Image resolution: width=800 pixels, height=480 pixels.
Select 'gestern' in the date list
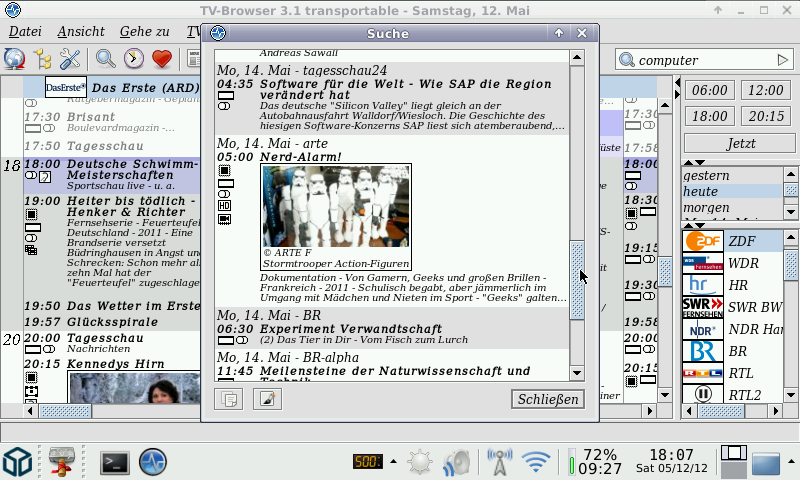[x=706, y=175]
